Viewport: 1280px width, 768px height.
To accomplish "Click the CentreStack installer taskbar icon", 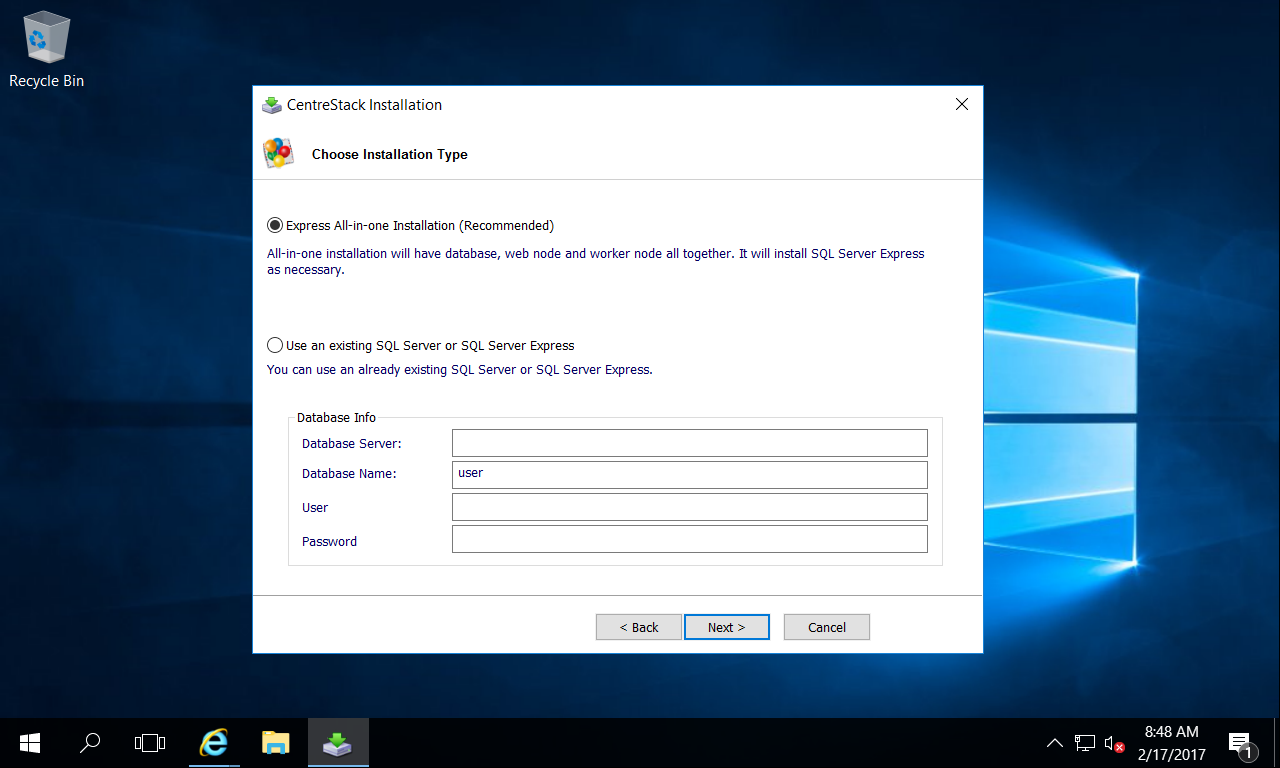I will (338, 743).
